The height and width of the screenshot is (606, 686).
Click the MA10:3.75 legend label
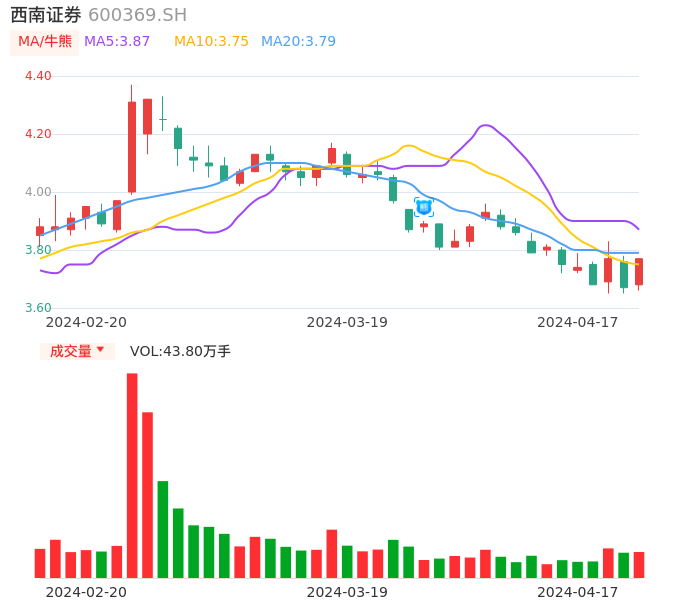point(211,42)
